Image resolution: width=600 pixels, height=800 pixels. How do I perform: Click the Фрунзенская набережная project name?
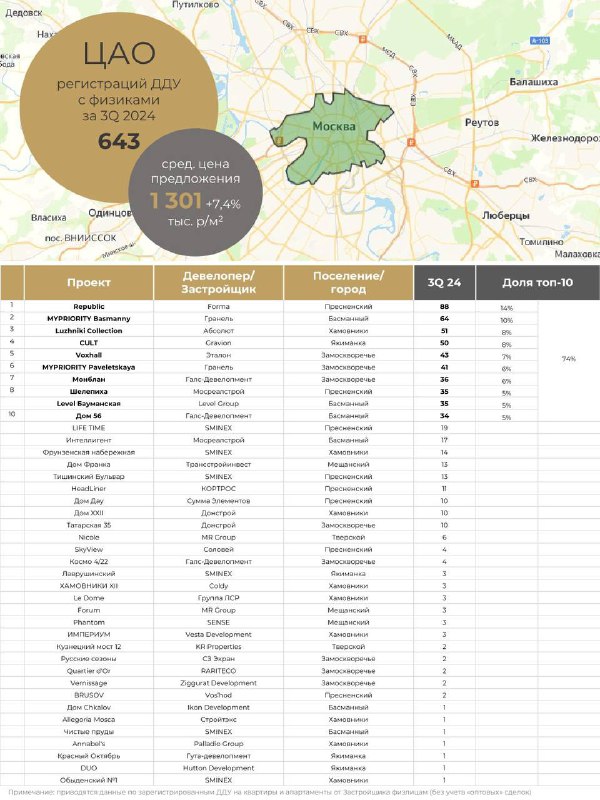[89, 453]
